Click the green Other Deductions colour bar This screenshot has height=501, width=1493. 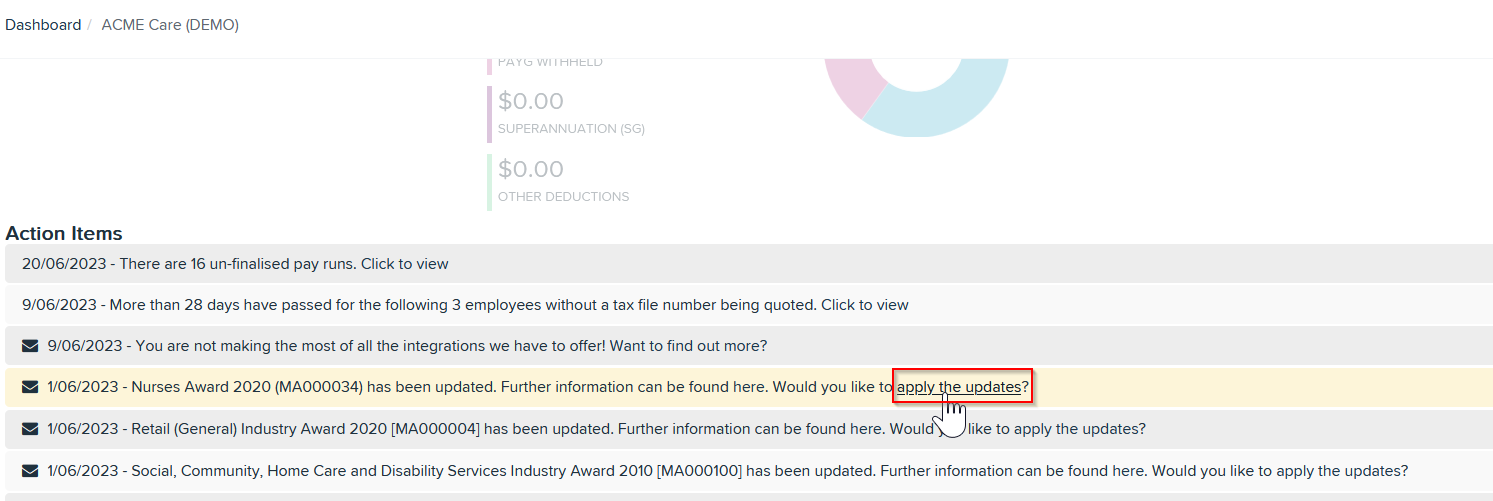pyautogui.click(x=490, y=182)
